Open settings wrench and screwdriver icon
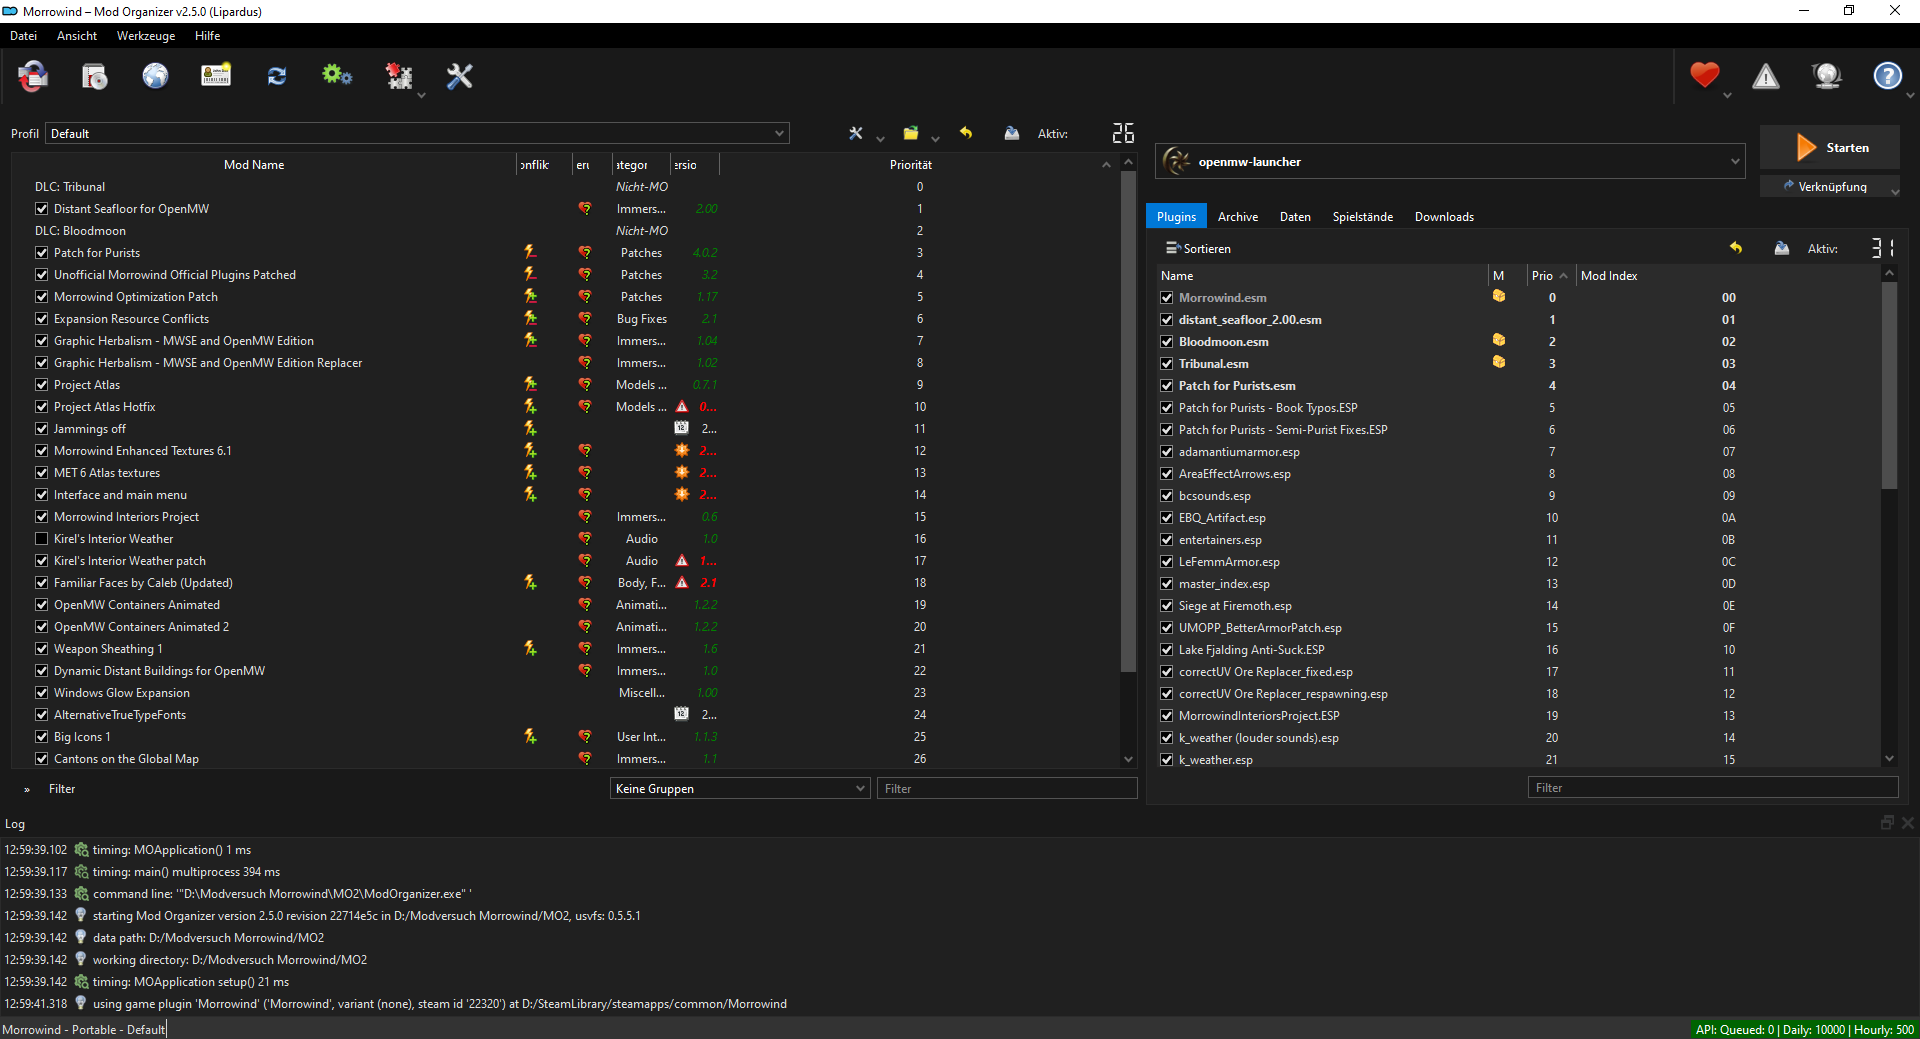 459,76
